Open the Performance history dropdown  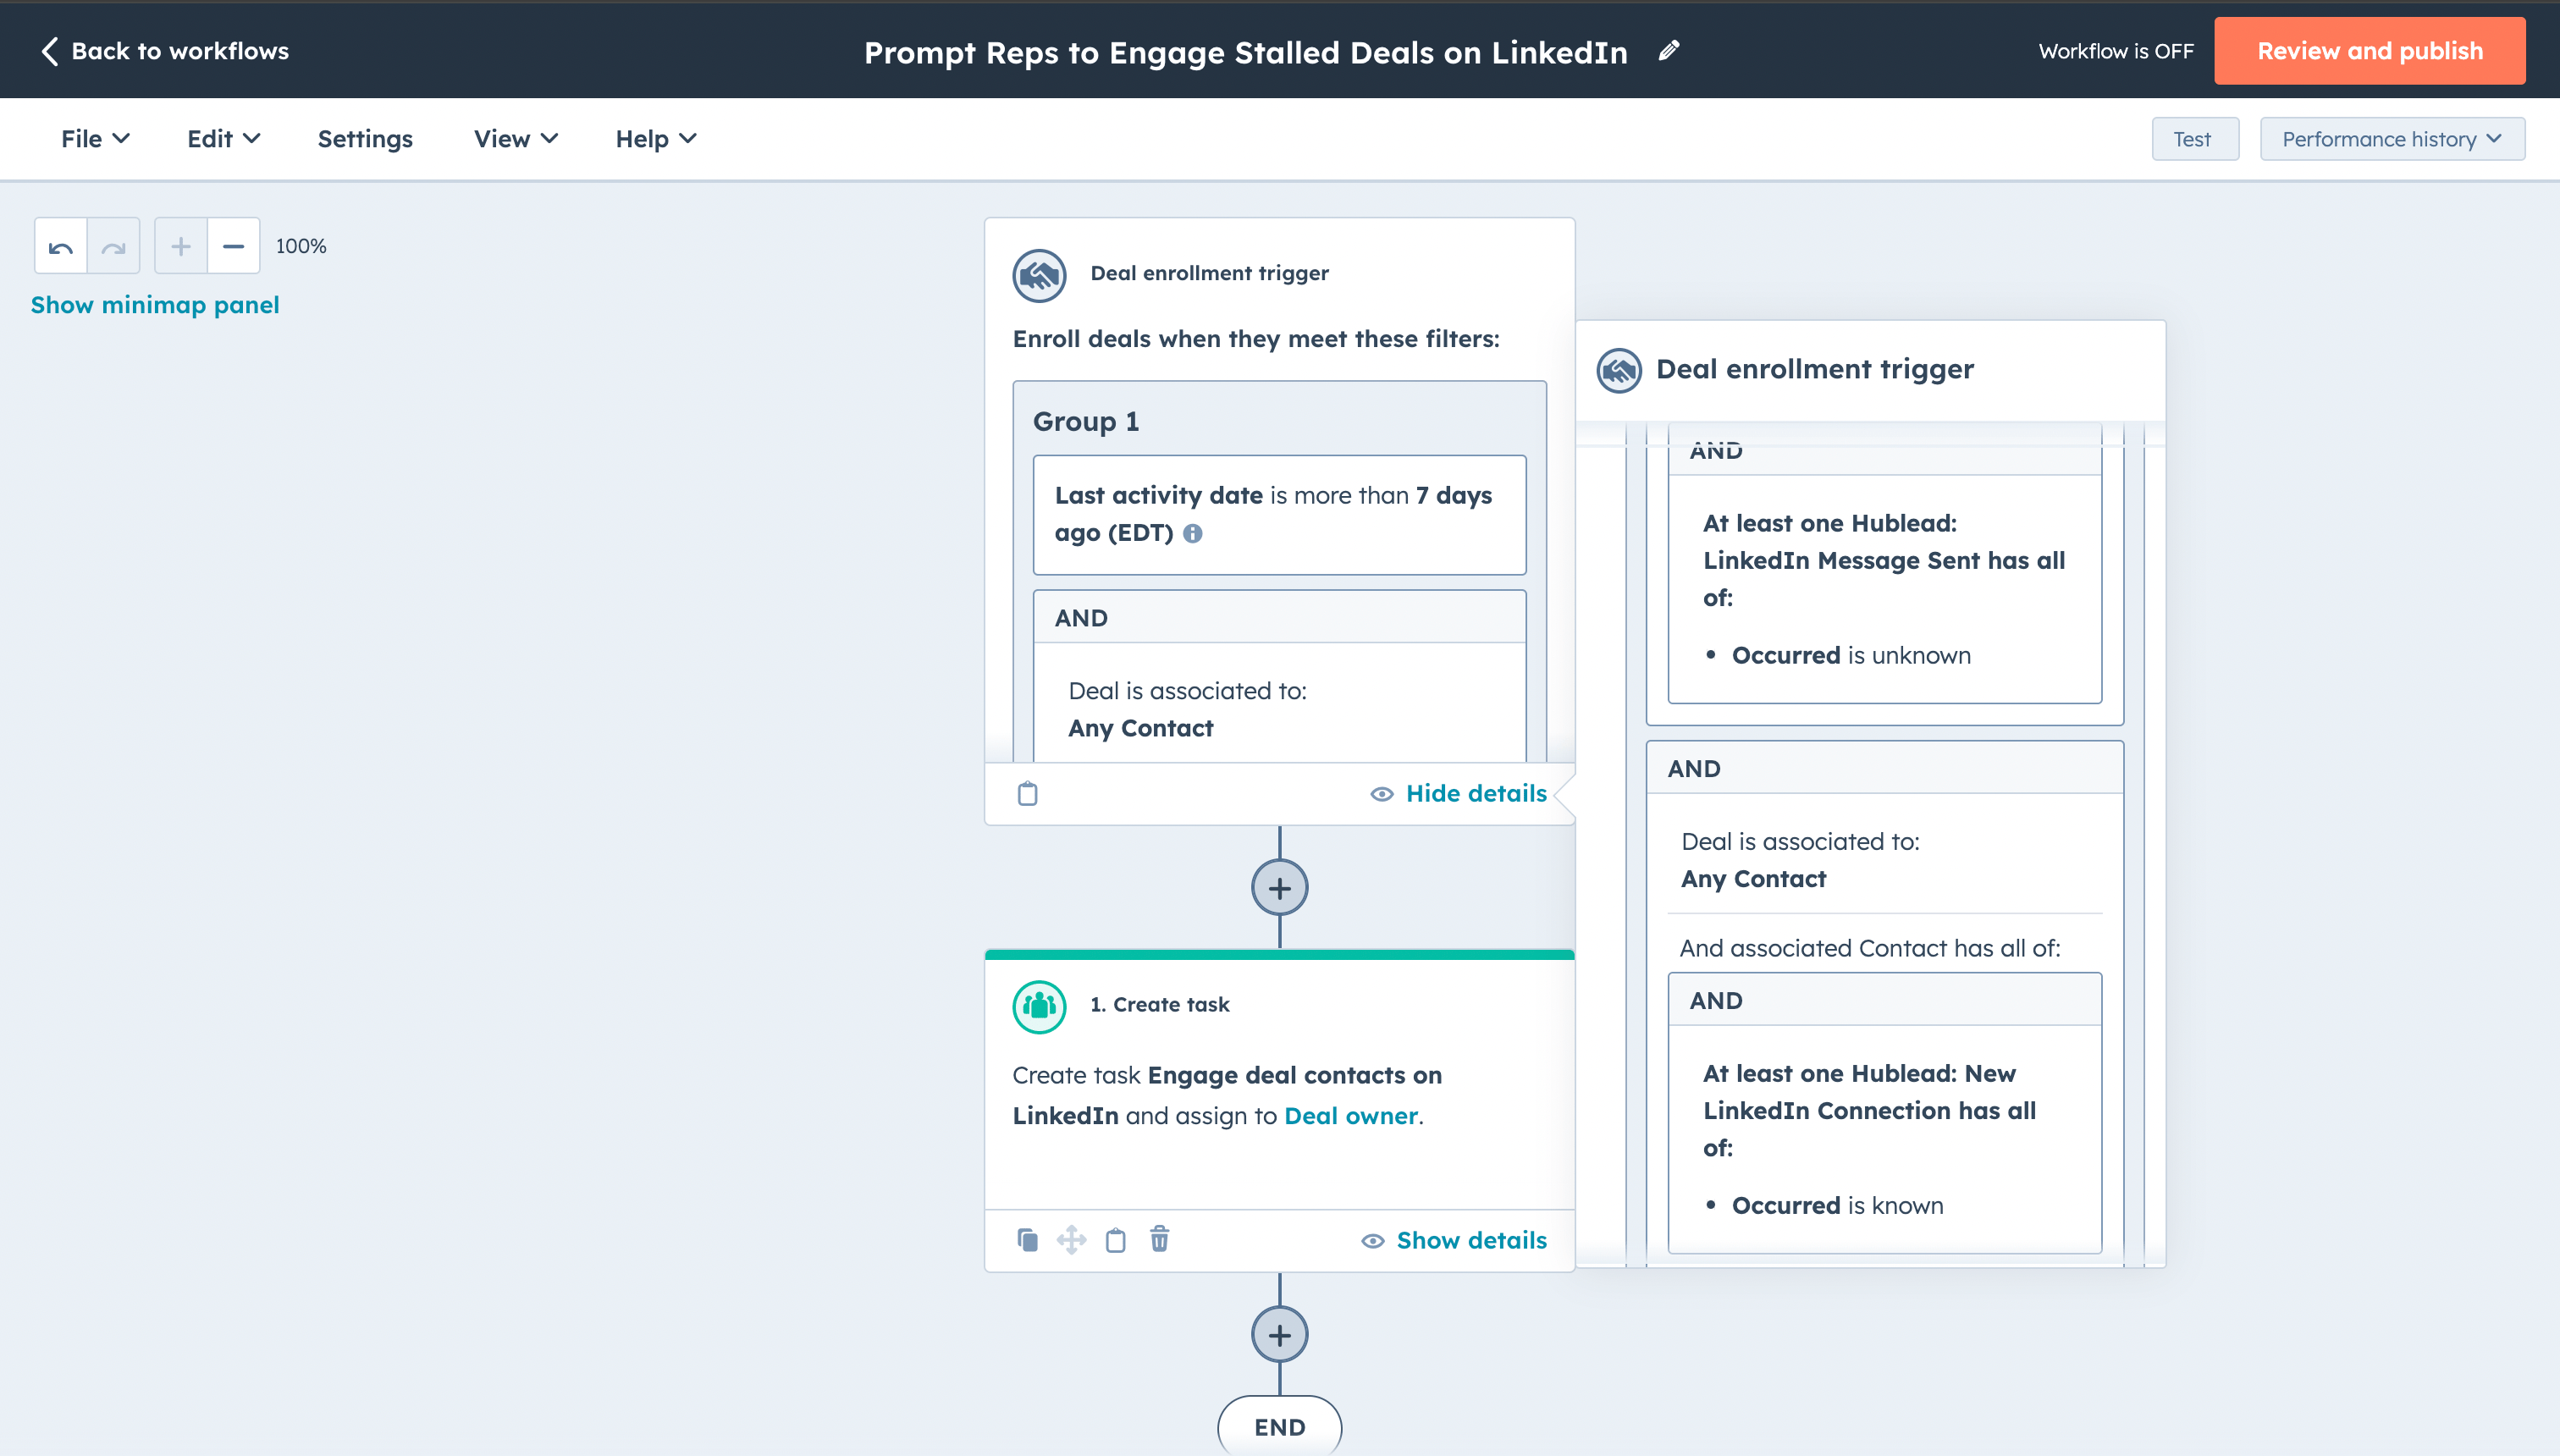(2391, 139)
